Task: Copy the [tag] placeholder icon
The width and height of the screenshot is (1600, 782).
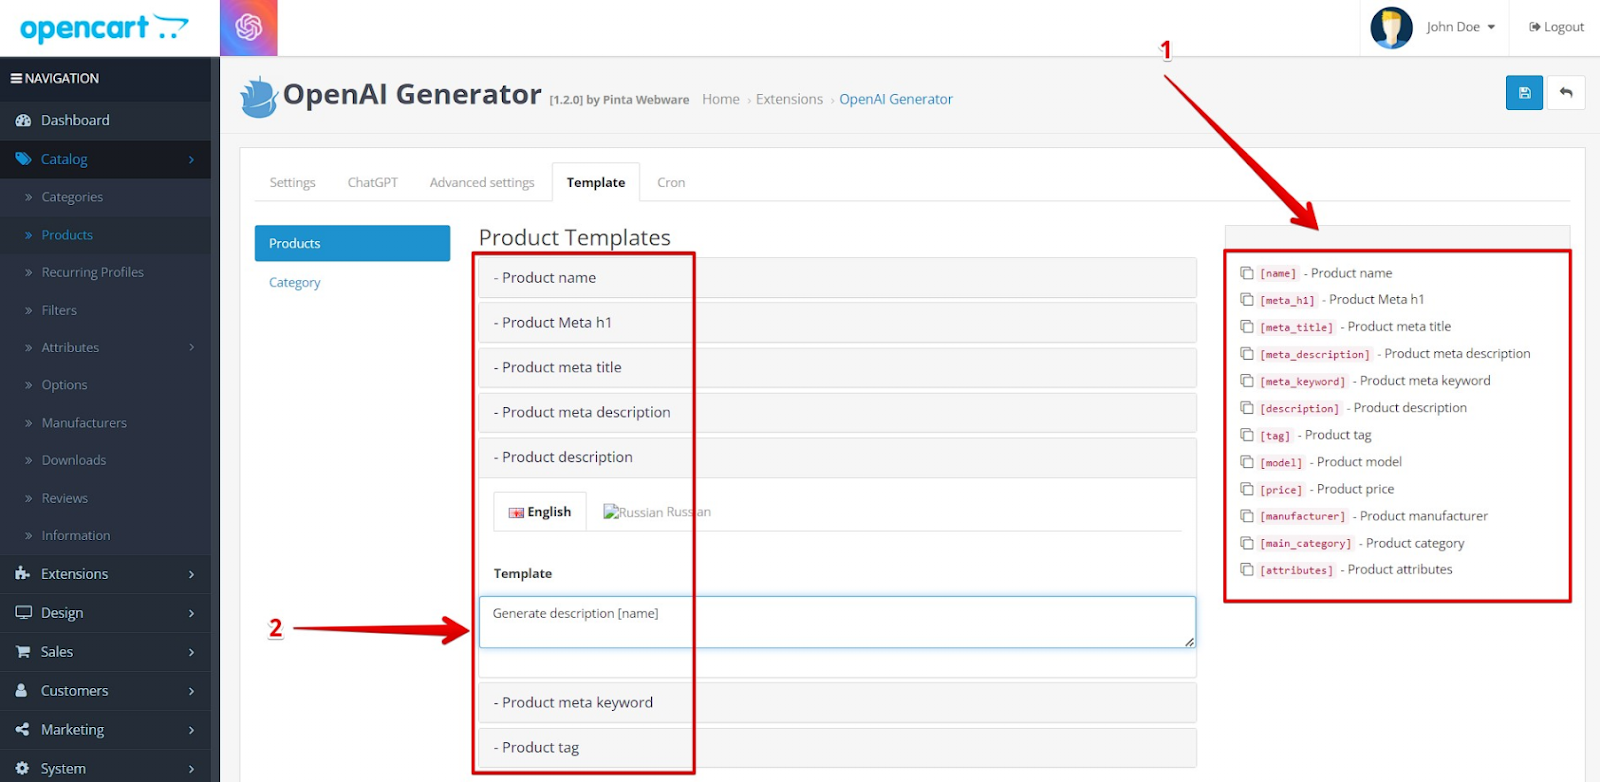Action: tap(1246, 434)
